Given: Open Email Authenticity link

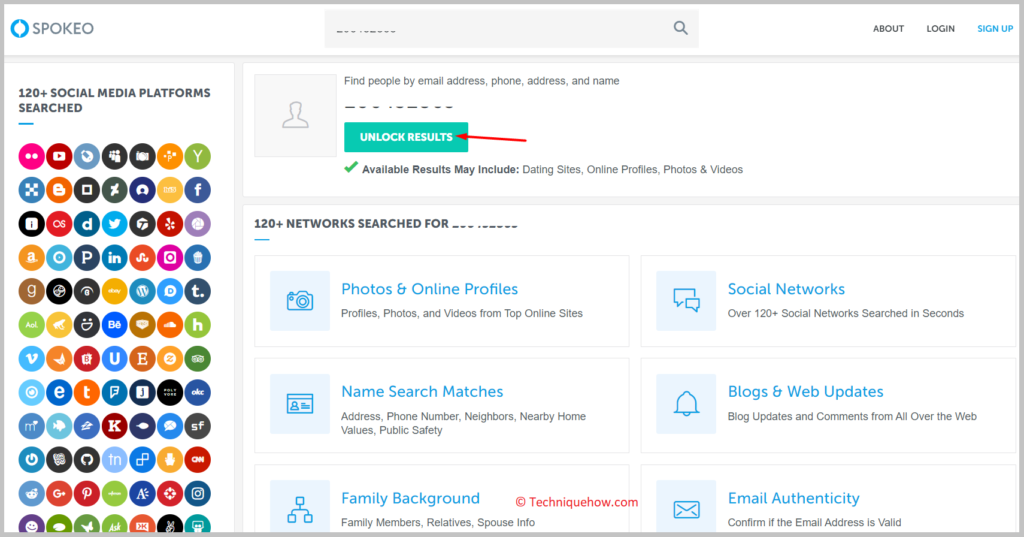Looking at the screenshot, I should coord(793,498).
